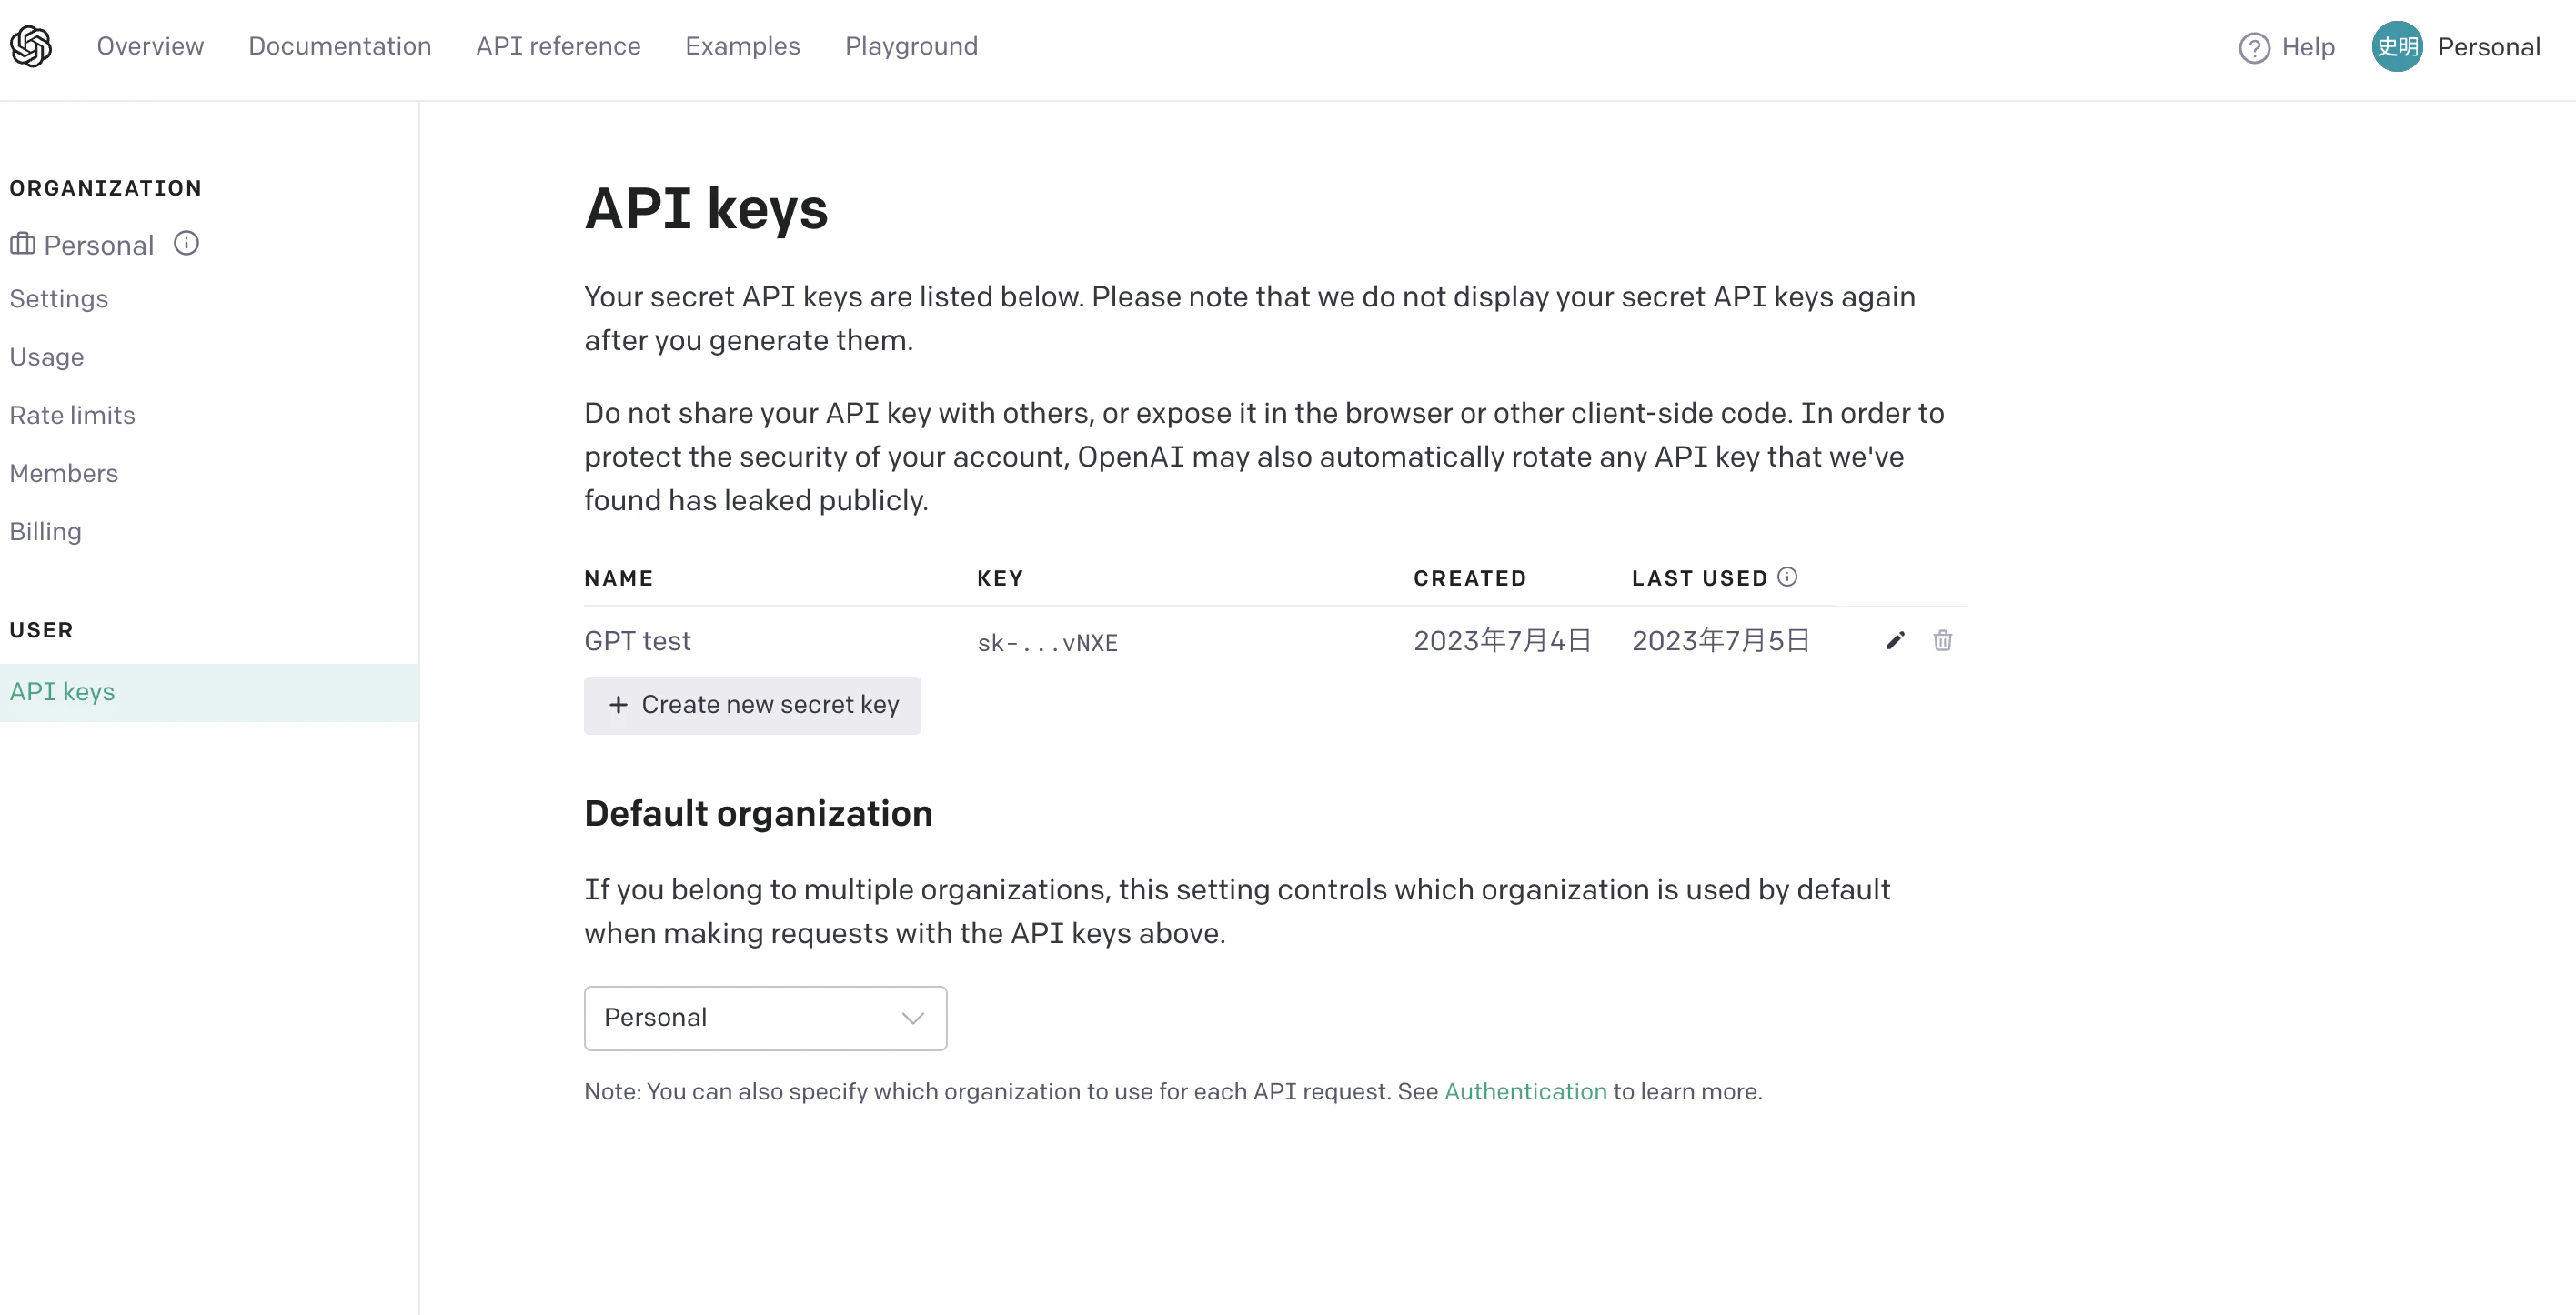Click the USER sidebar section label
This screenshot has height=1315, width=2576.
point(41,630)
